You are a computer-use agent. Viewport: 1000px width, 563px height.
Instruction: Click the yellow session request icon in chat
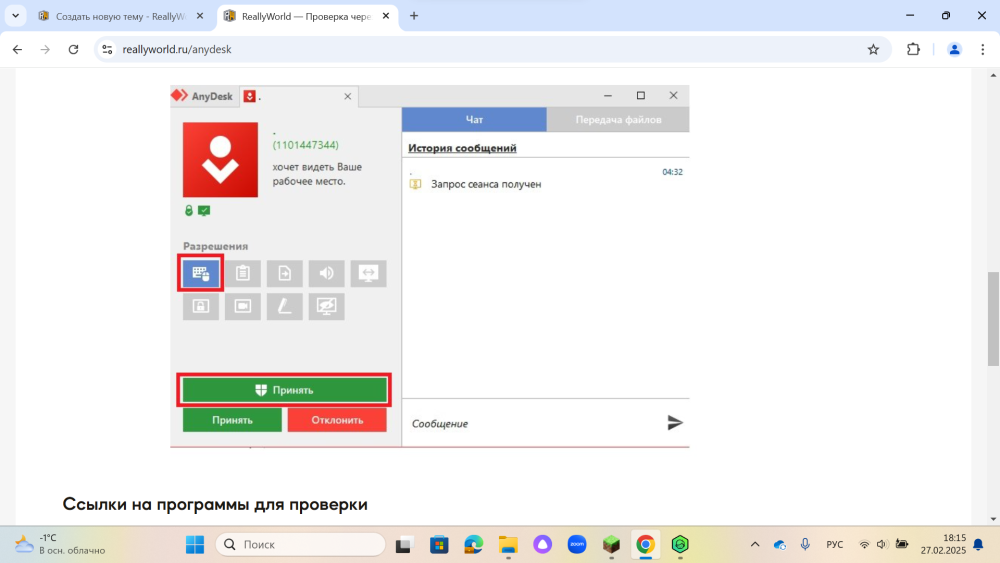415,184
